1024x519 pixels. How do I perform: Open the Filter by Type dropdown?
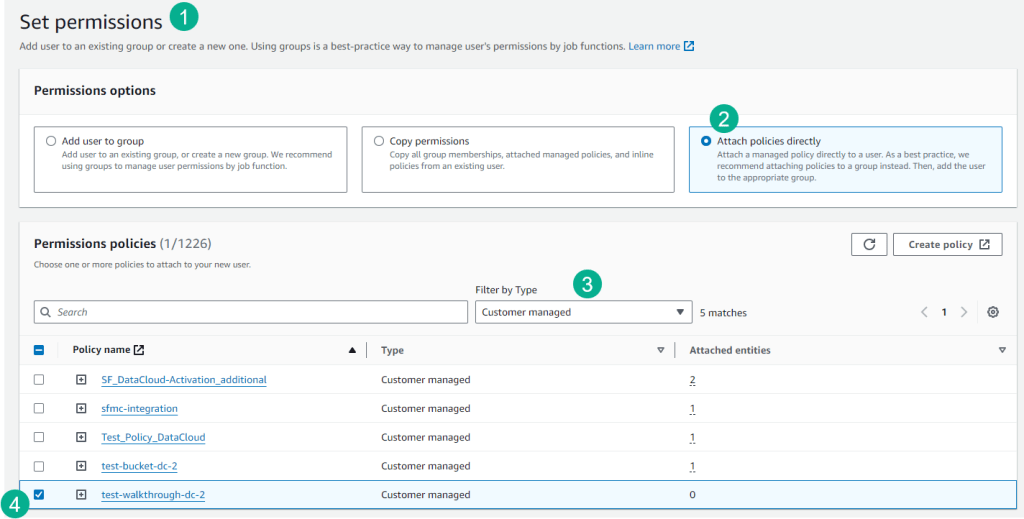coord(583,312)
